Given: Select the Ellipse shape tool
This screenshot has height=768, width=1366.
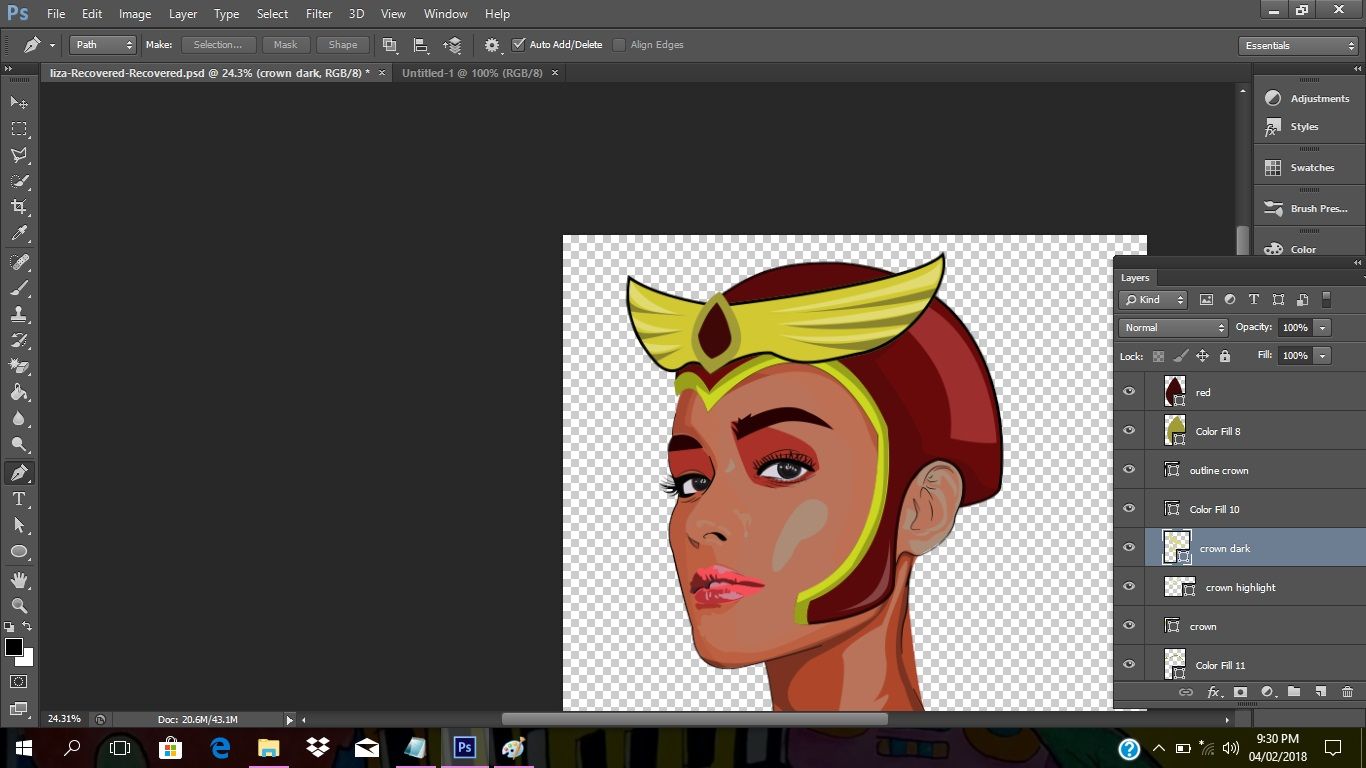Looking at the screenshot, I should coord(19,551).
